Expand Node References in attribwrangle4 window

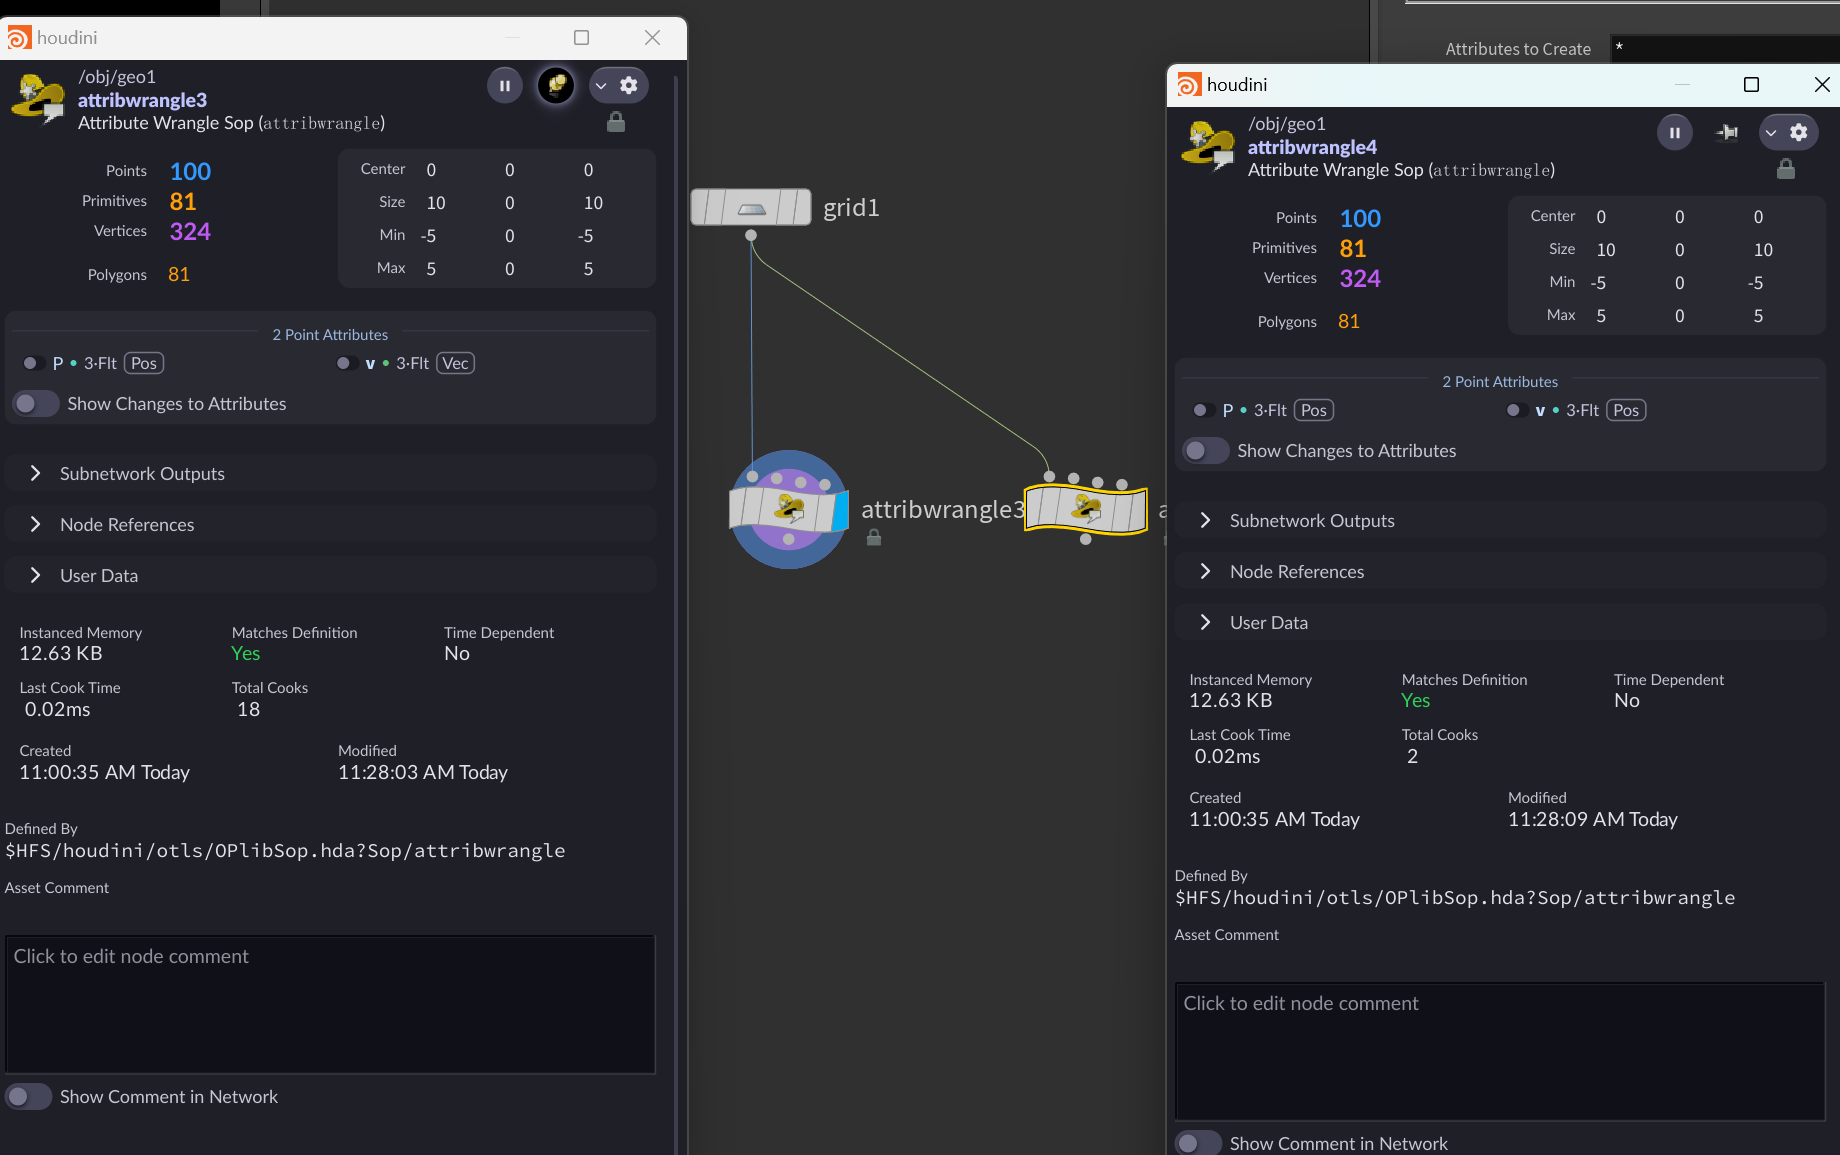click(x=1500, y=572)
